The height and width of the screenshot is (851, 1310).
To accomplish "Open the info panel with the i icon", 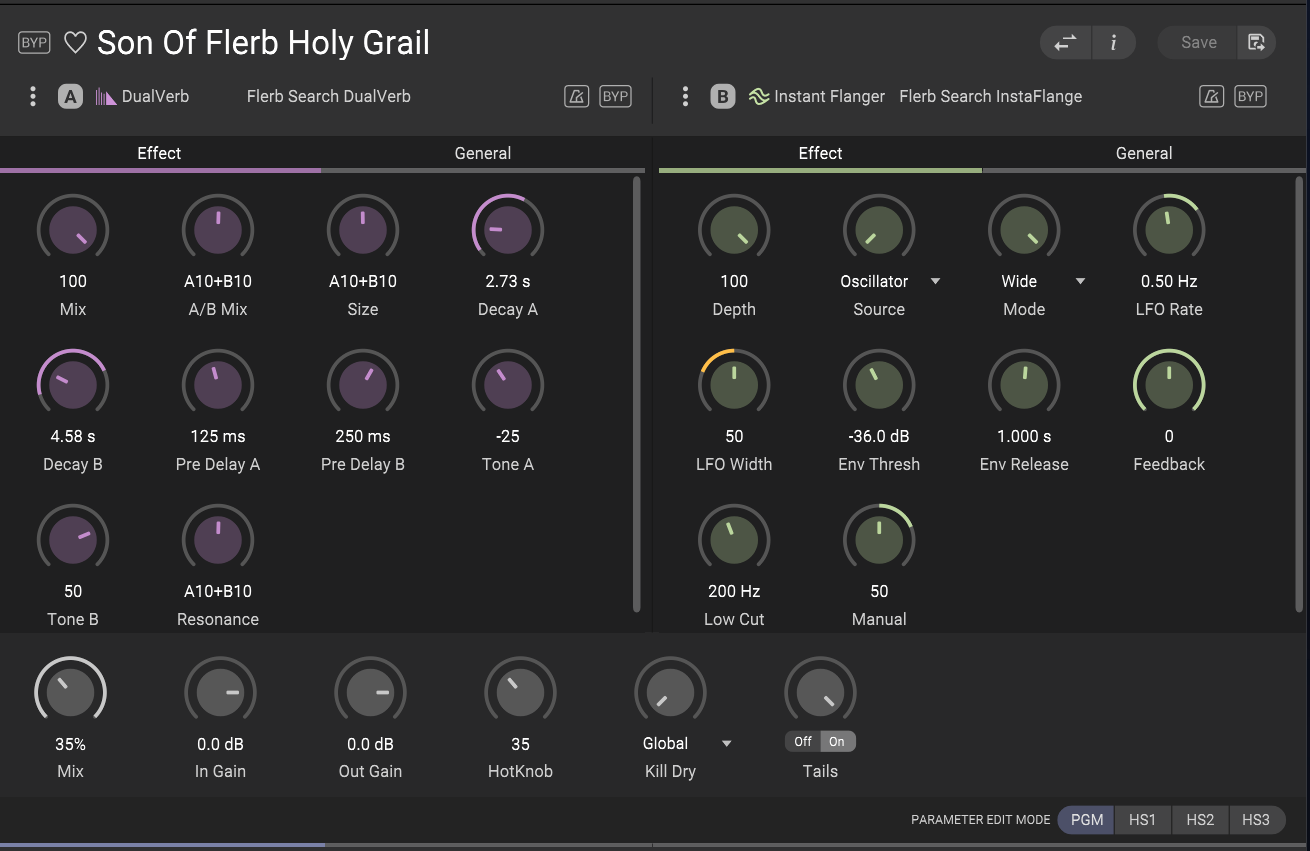I will pyautogui.click(x=1113, y=42).
